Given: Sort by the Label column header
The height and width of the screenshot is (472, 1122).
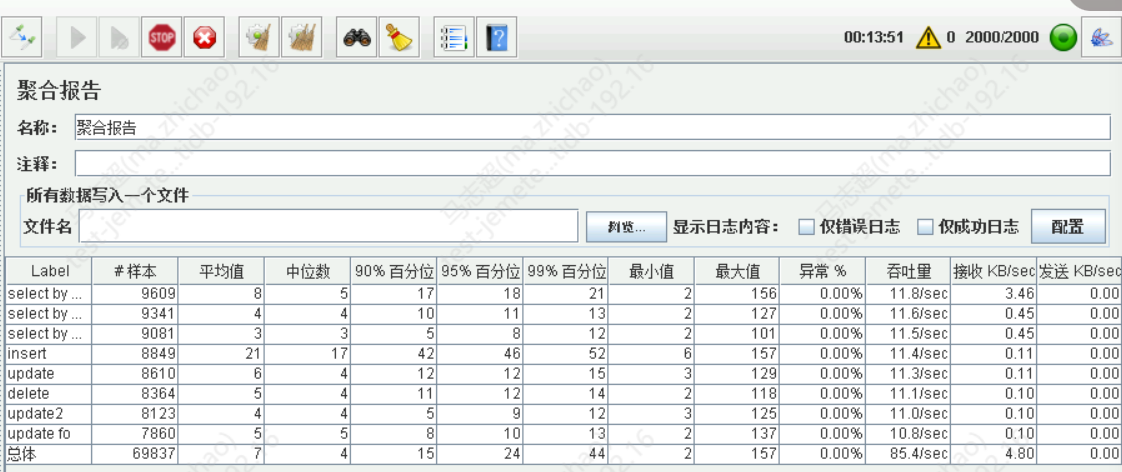Looking at the screenshot, I should pyautogui.click(x=49, y=271).
